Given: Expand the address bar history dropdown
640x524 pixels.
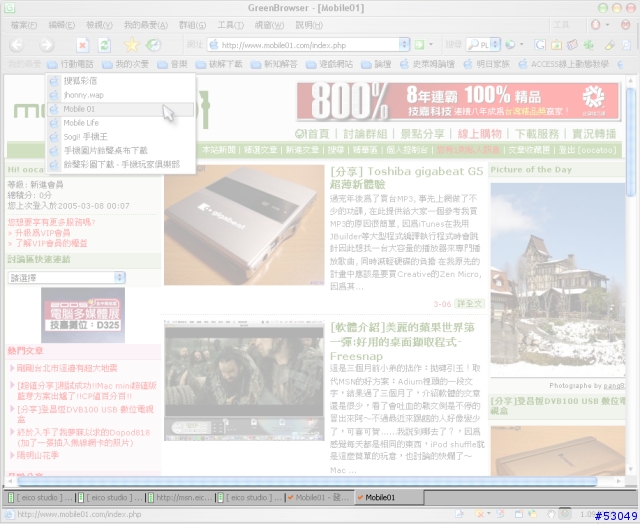Looking at the screenshot, I should pyautogui.click(x=404, y=44).
